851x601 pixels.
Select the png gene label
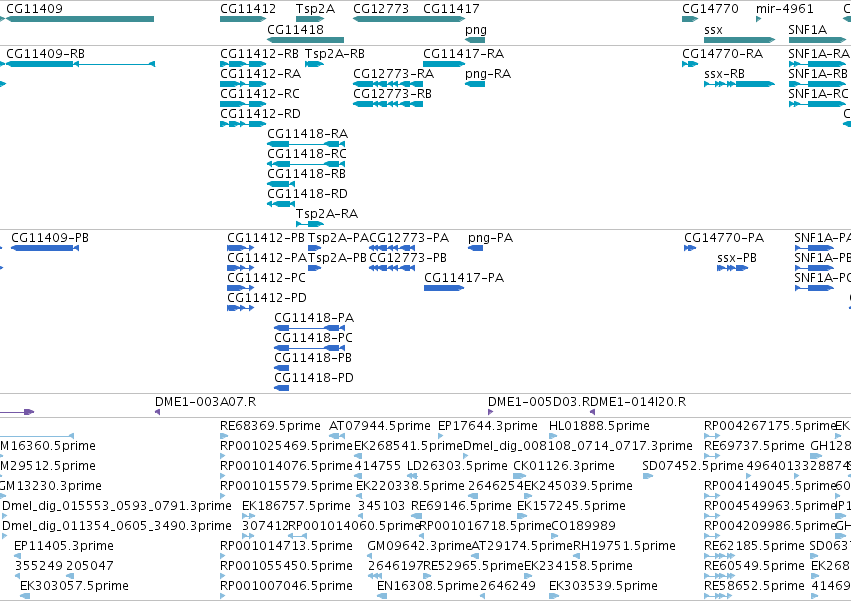click(x=476, y=30)
